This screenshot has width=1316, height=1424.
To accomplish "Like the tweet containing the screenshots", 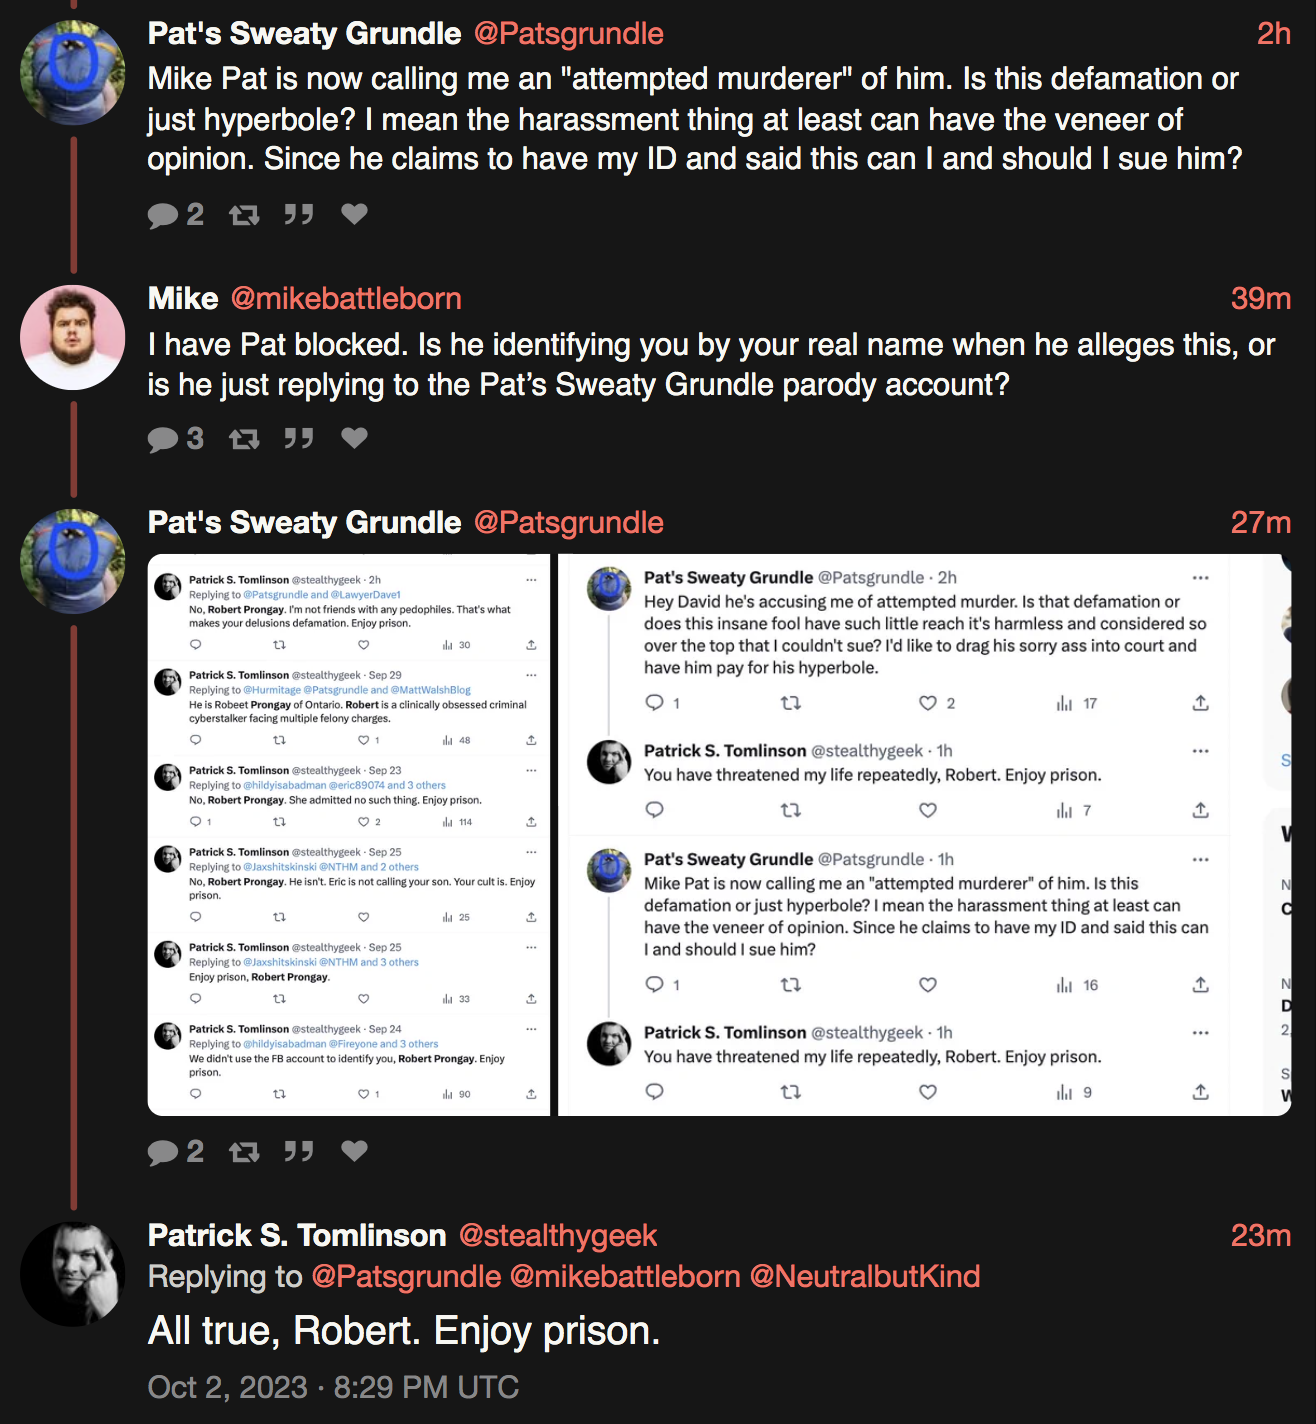I will point(354,1151).
